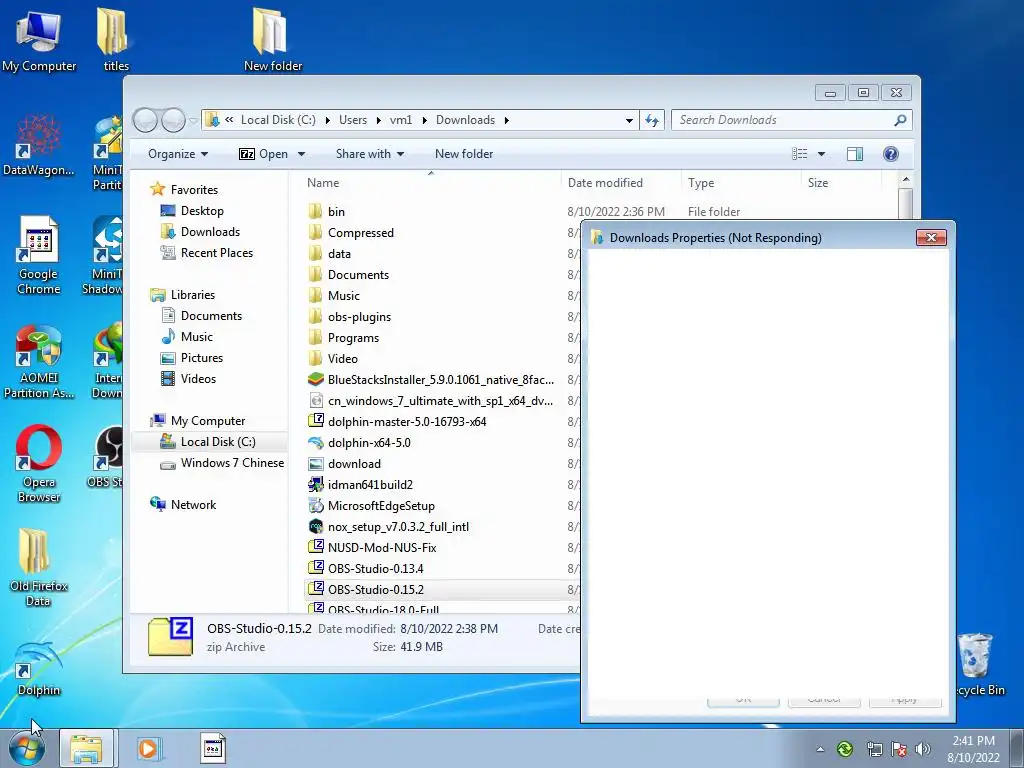Toggle the preview pane icon
This screenshot has height=768, width=1024.
point(855,154)
